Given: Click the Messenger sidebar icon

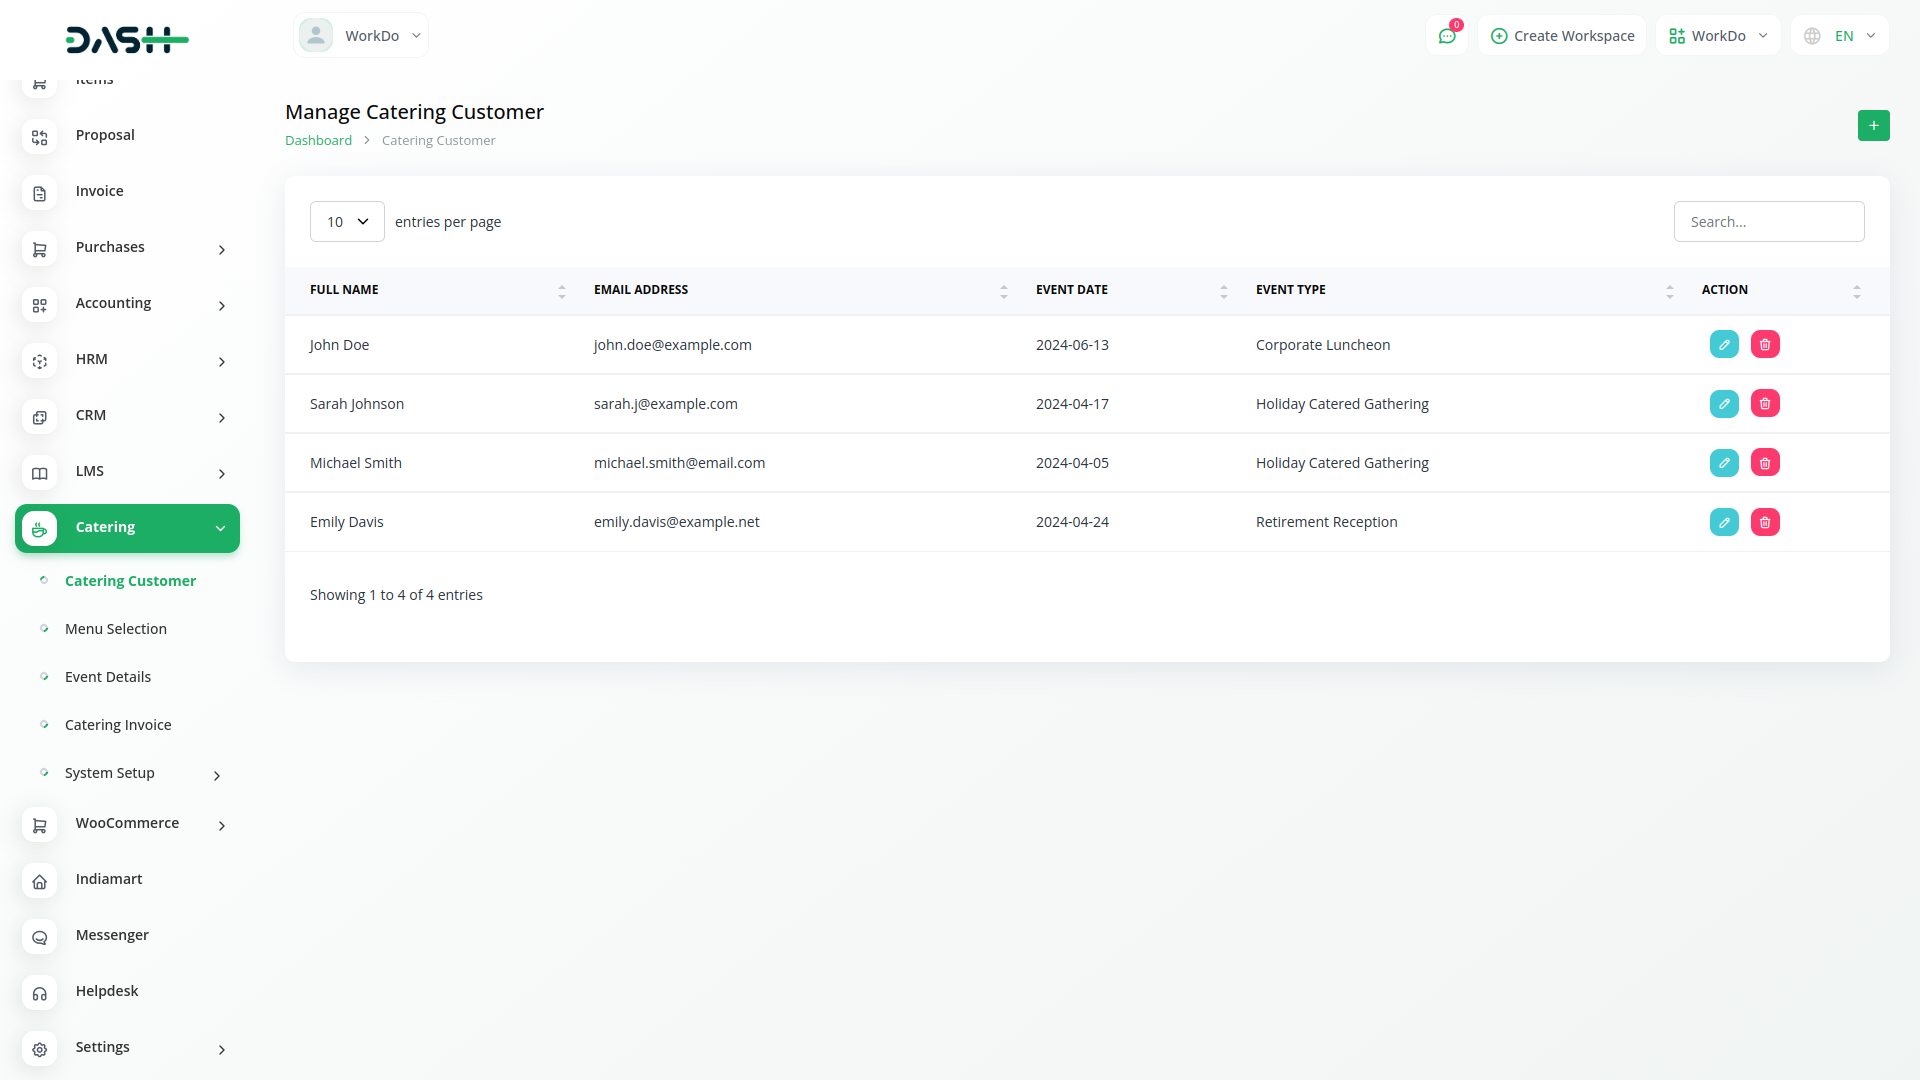Looking at the screenshot, I should tap(40, 937).
